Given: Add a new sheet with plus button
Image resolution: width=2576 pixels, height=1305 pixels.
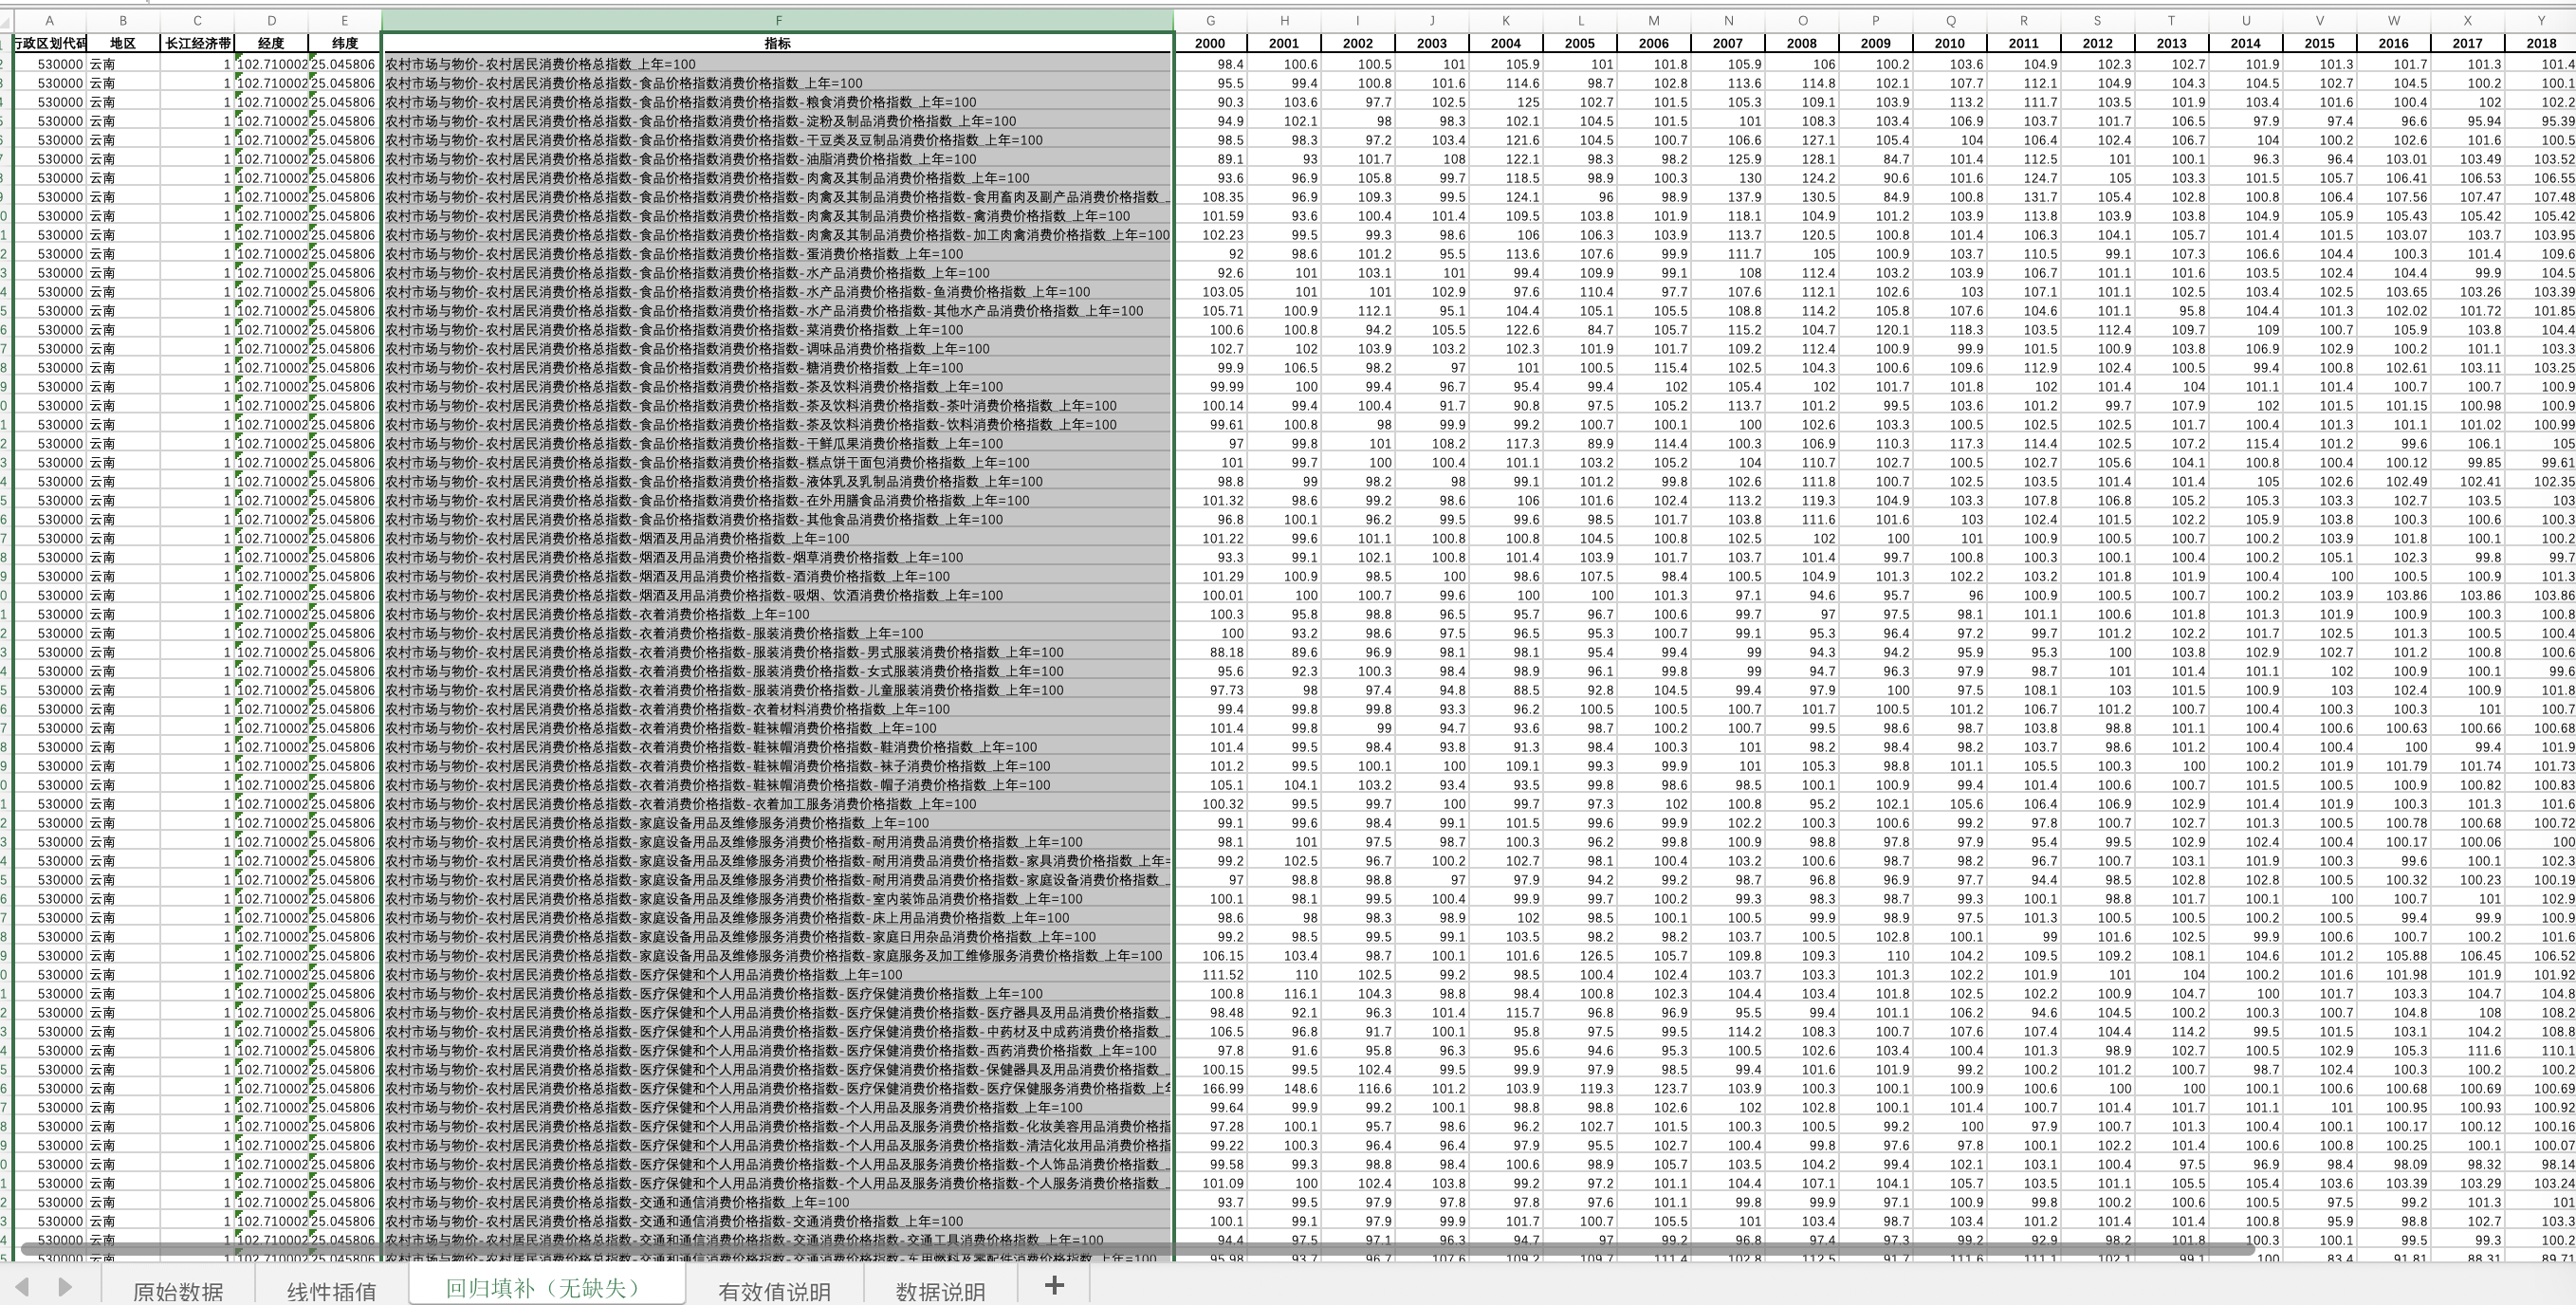Looking at the screenshot, I should pyautogui.click(x=1054, y=1286).
